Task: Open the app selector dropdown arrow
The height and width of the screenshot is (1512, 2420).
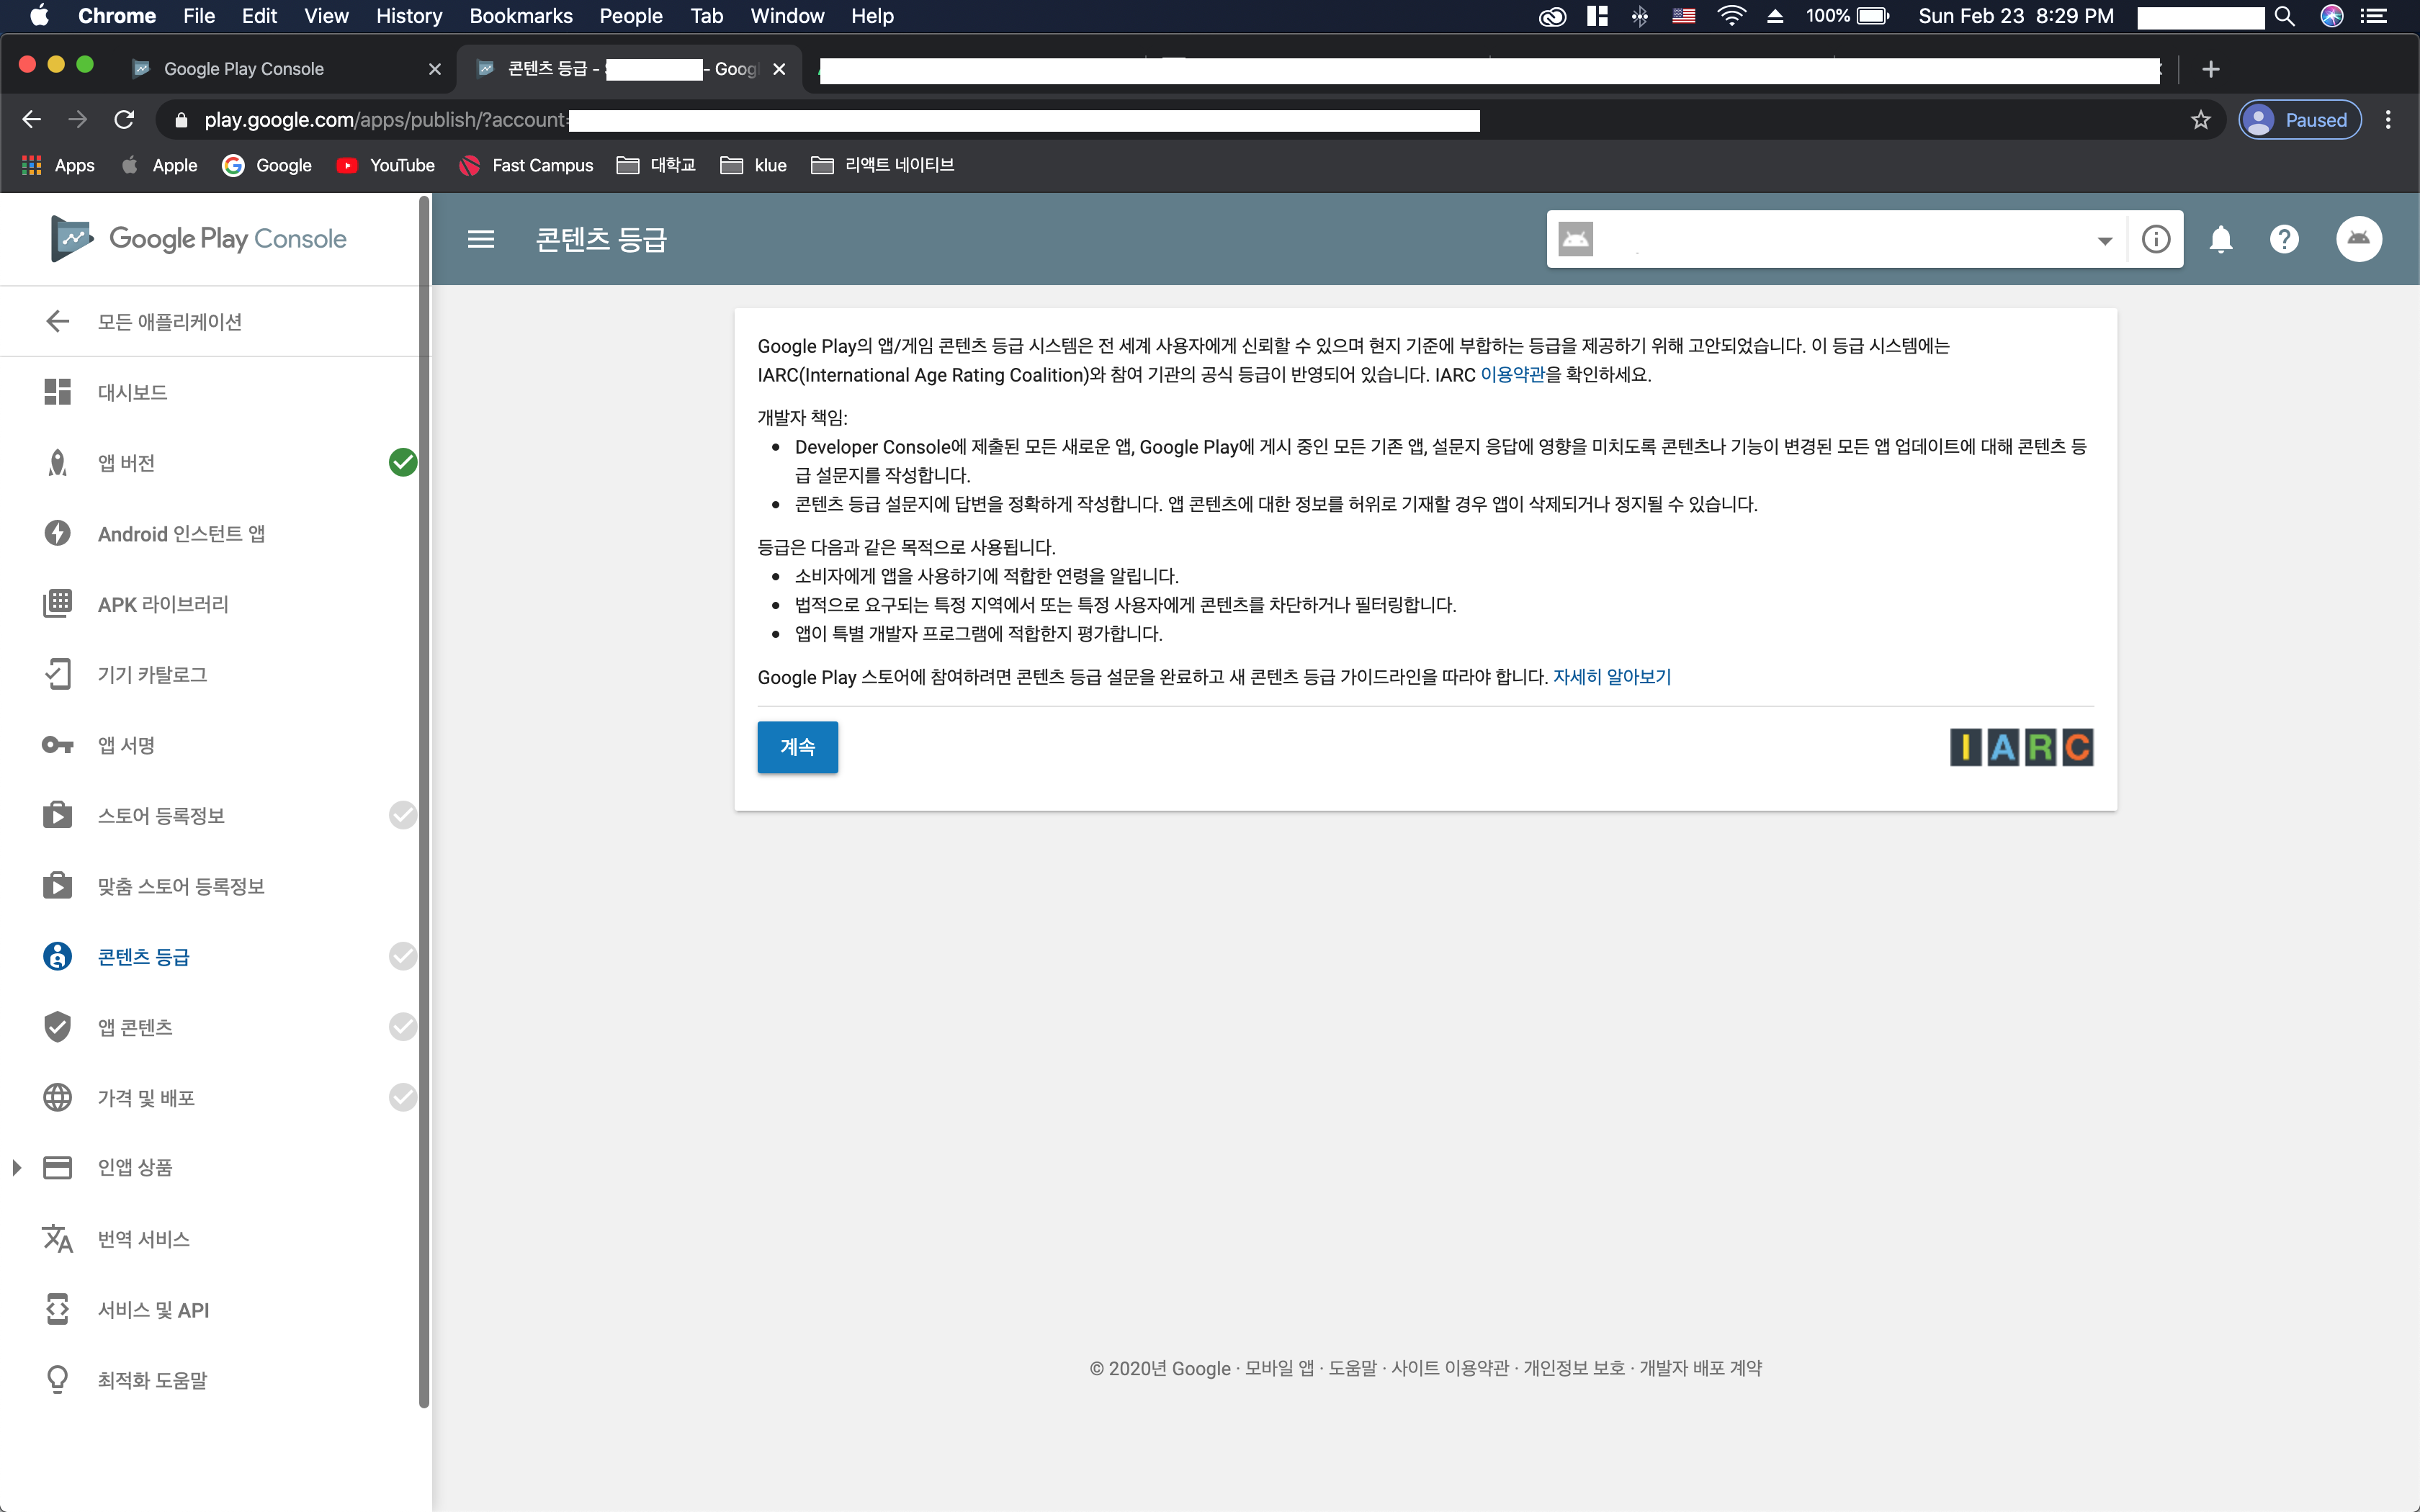Action: [2104, 240]
